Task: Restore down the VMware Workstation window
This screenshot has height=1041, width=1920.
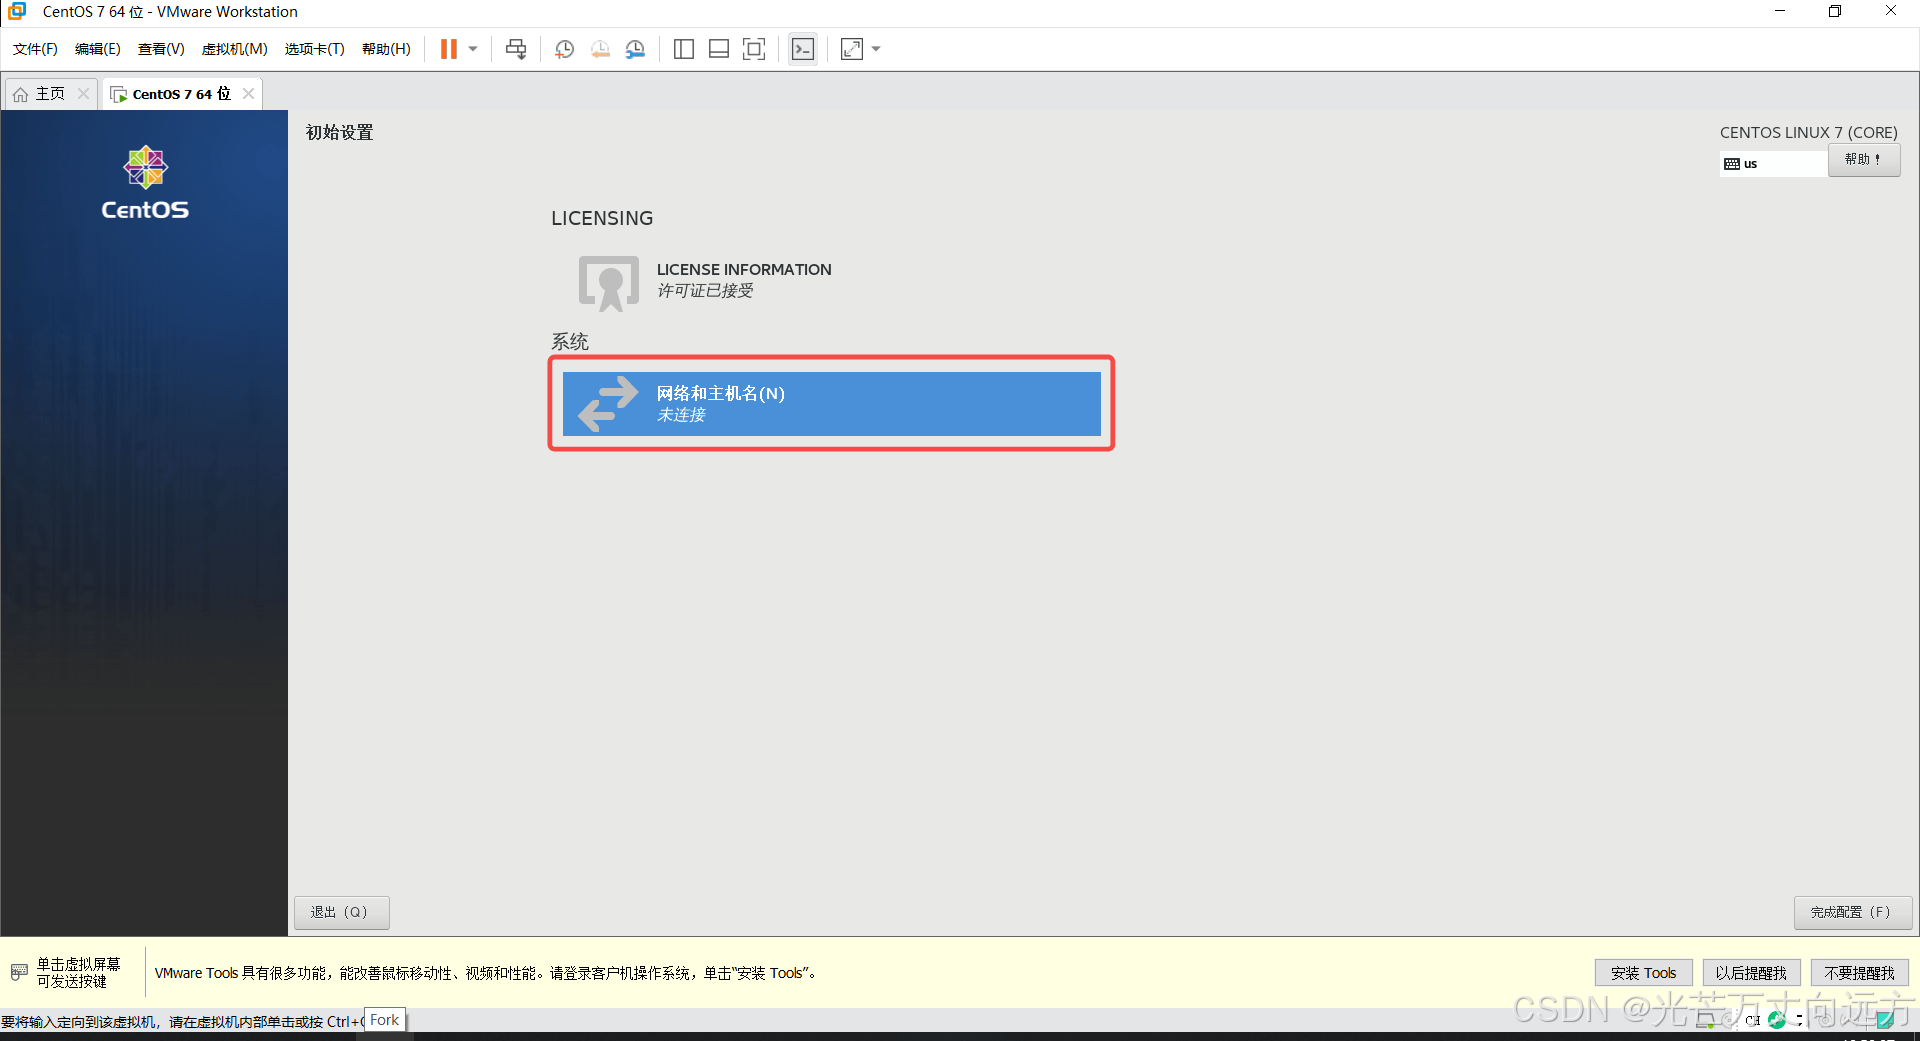Action: pos(1835,11)
